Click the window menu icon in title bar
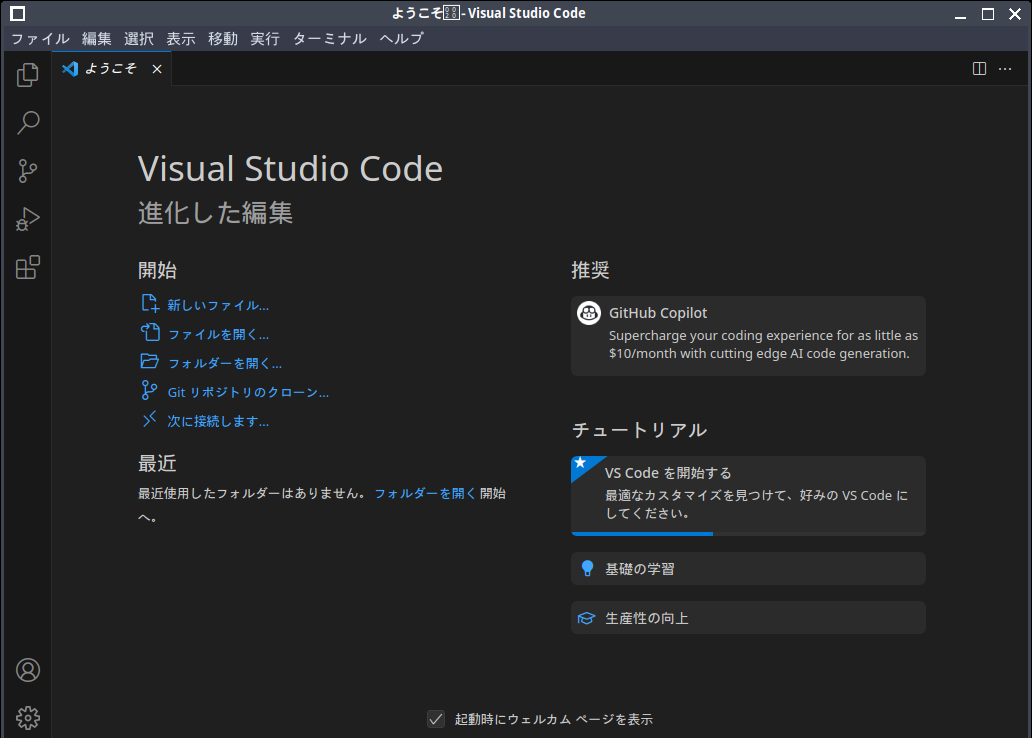This screenshot has width=1032, height=738. (x=18, y=13)
